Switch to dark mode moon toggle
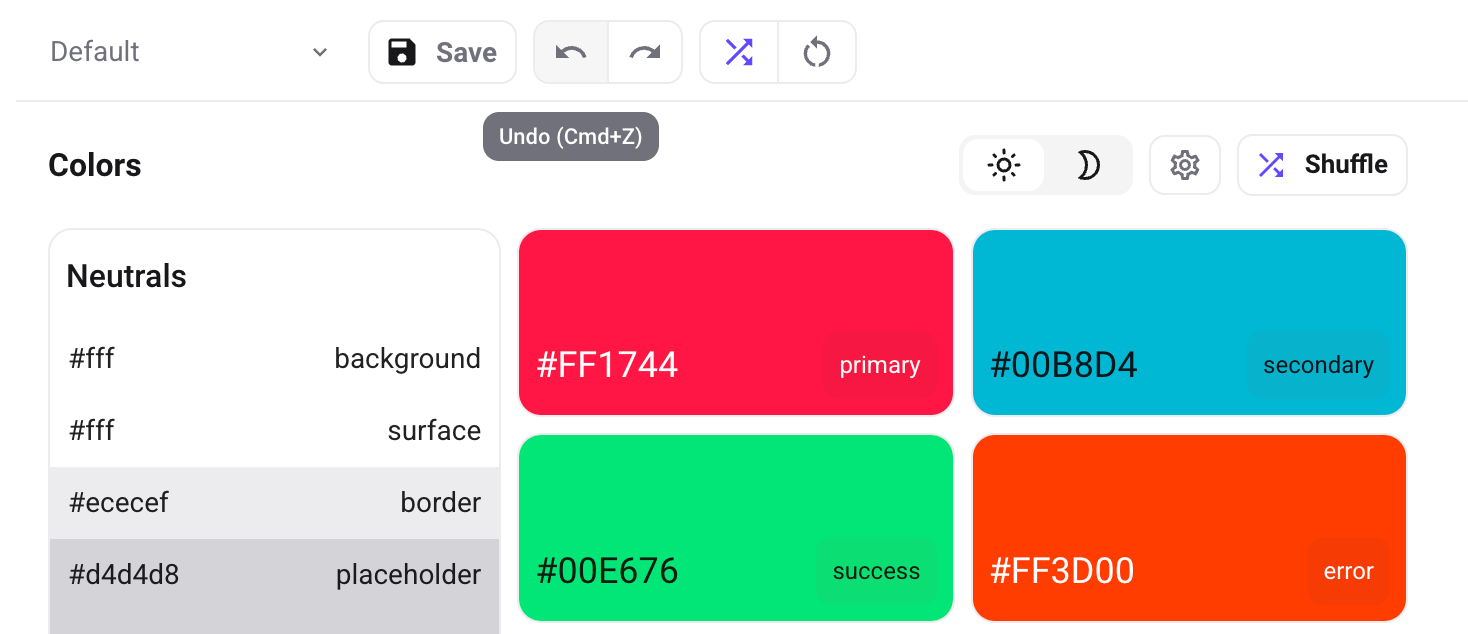 tap(1088, 165)
